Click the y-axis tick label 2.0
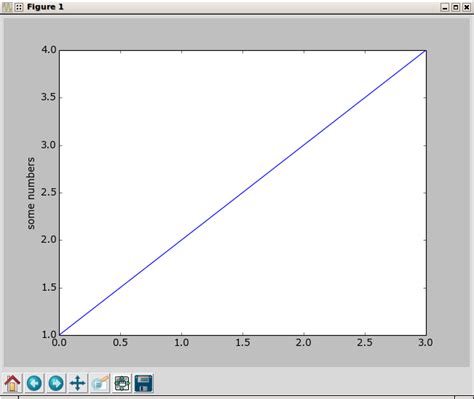Screen dimensions: 474x399 coord(49,240)
